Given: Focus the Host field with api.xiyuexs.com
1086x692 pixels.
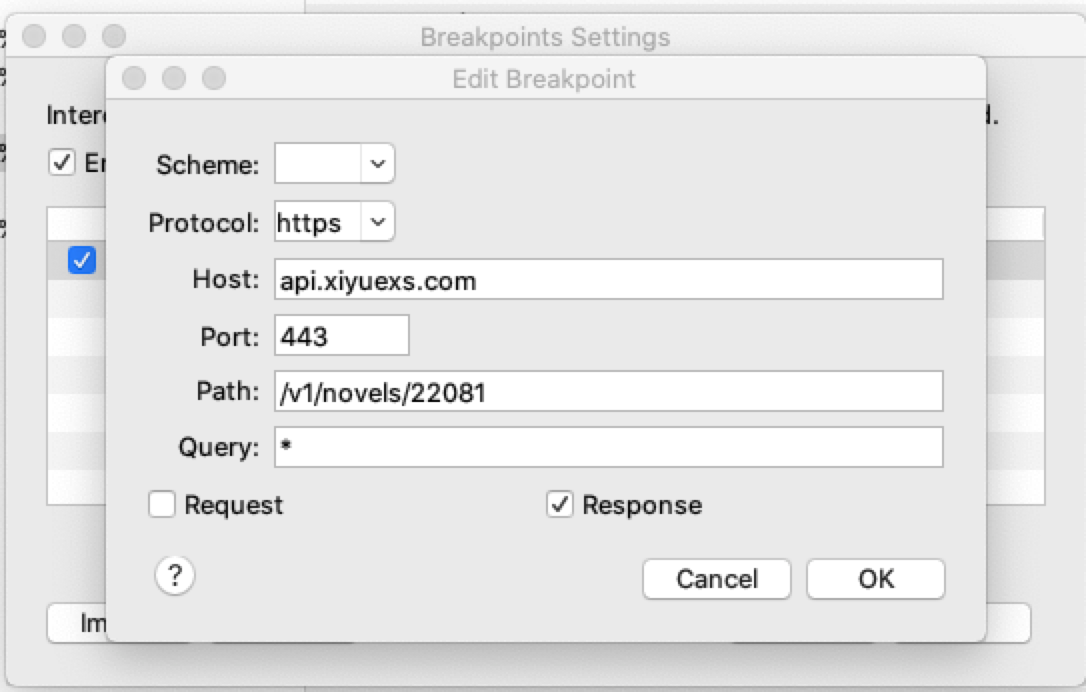Looking at the screenshot, I should point(609,280).
